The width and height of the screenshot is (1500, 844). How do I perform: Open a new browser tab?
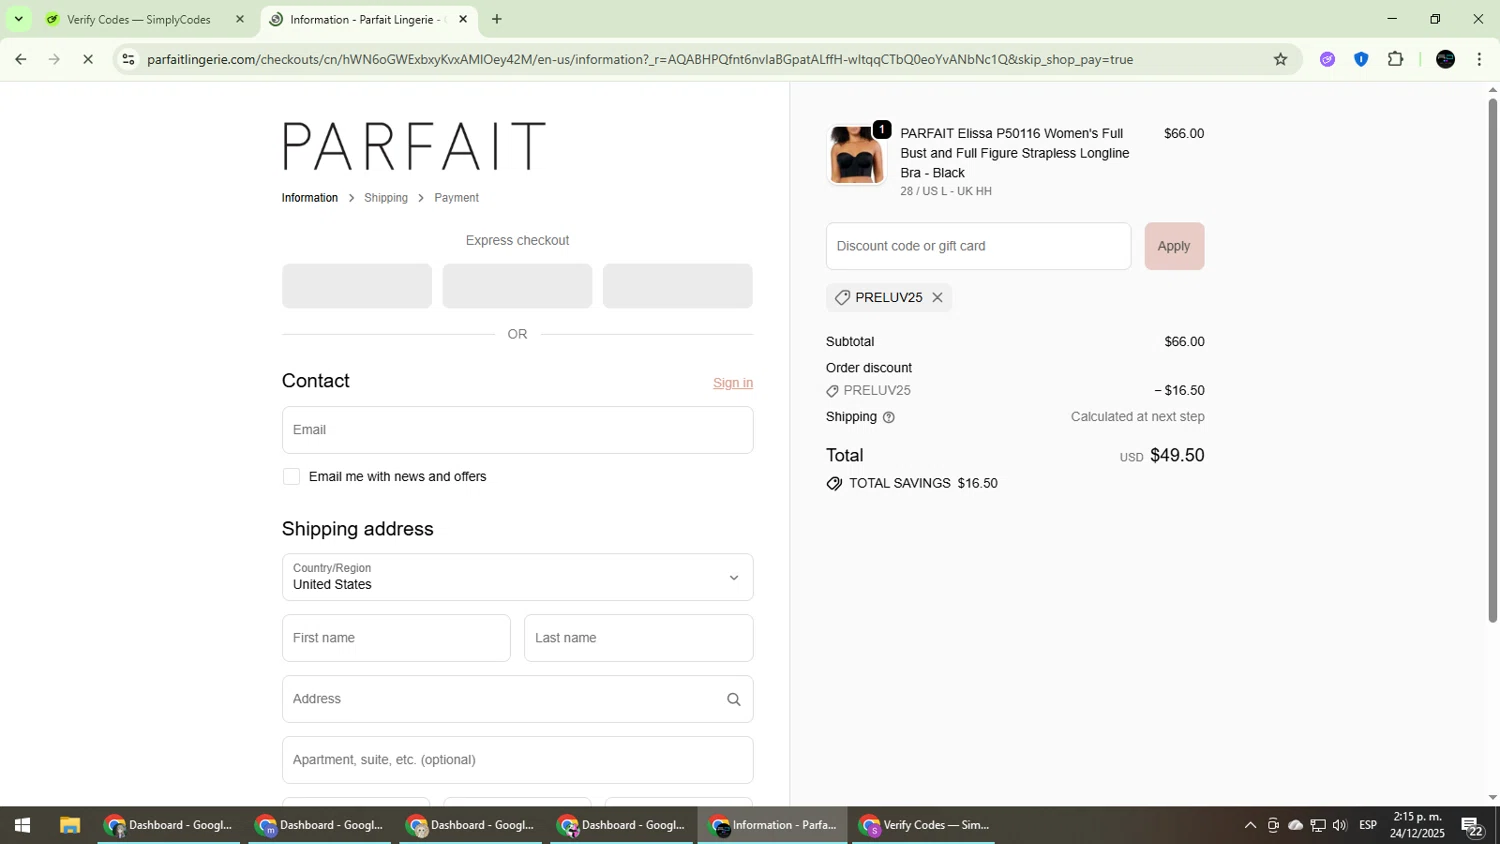tap(497, 19)
